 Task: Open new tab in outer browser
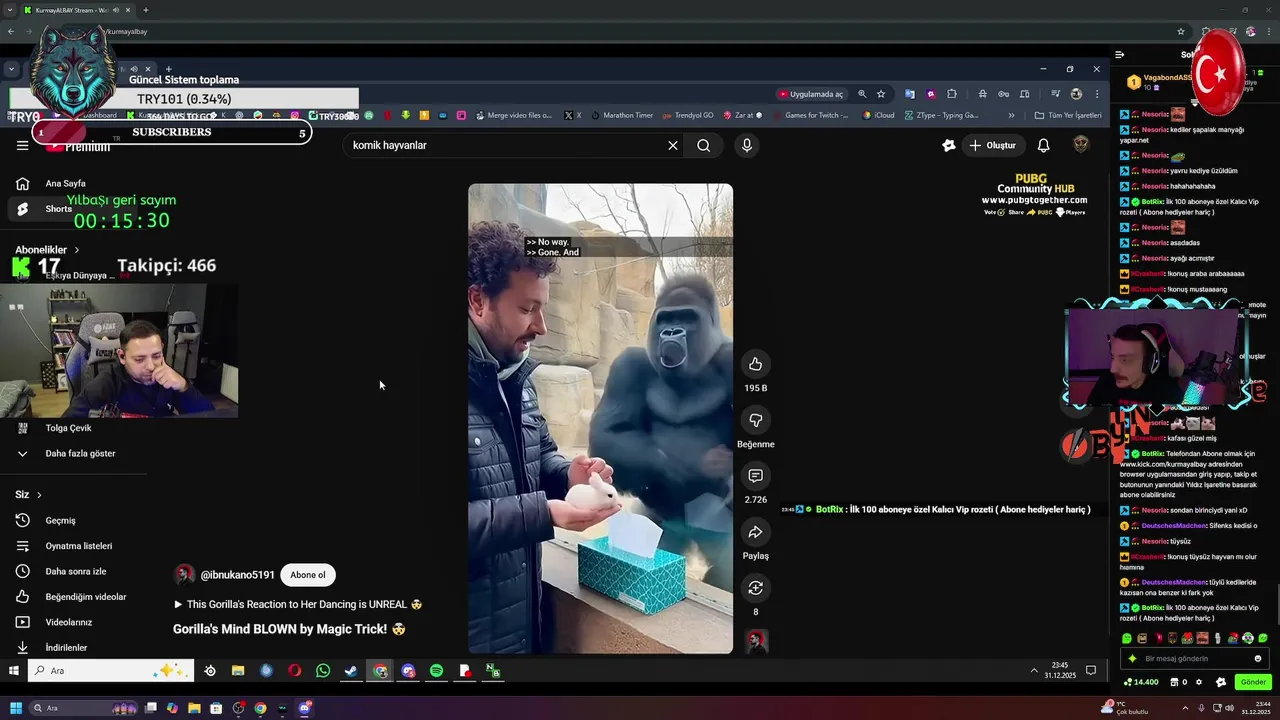(x=145, y=10)
